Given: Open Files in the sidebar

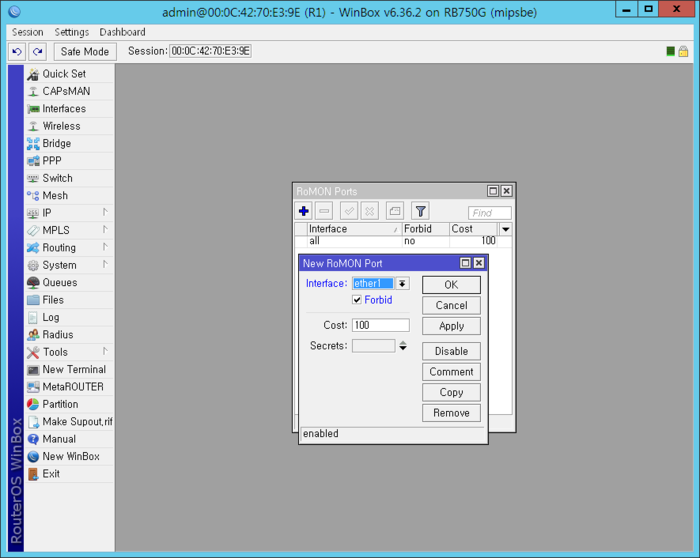Looking at the screenshot, I should coord(69,300).
